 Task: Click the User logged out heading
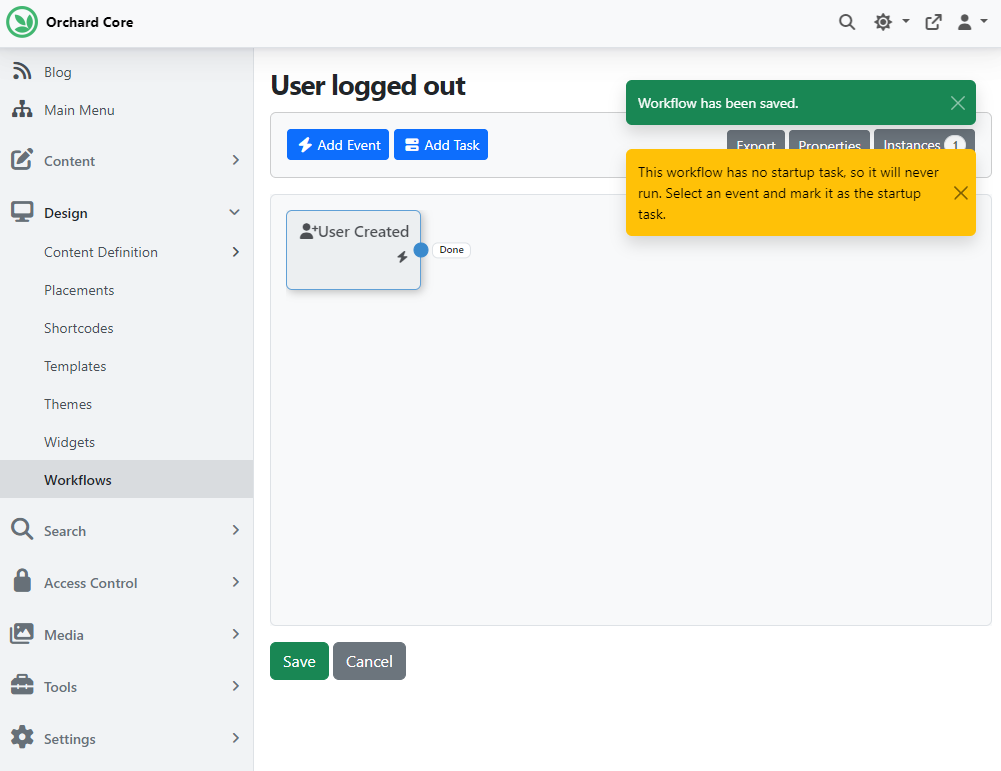[x=368, y=86]
